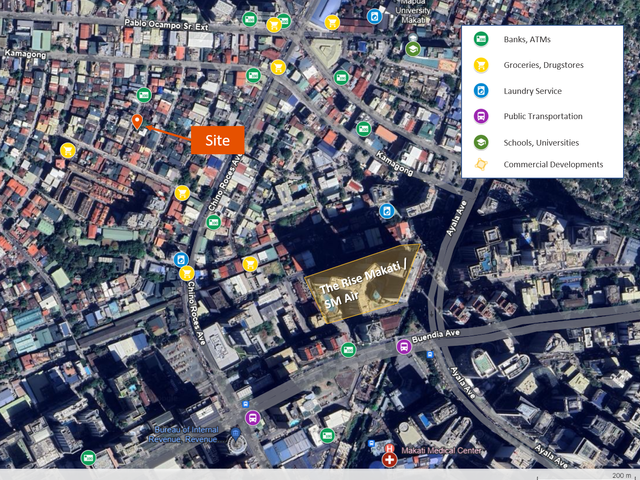This screenshot has height=480, width=640.
Task: Select the public transportation icon next to Buendia Ave label
Action: (x=404, y=347)
